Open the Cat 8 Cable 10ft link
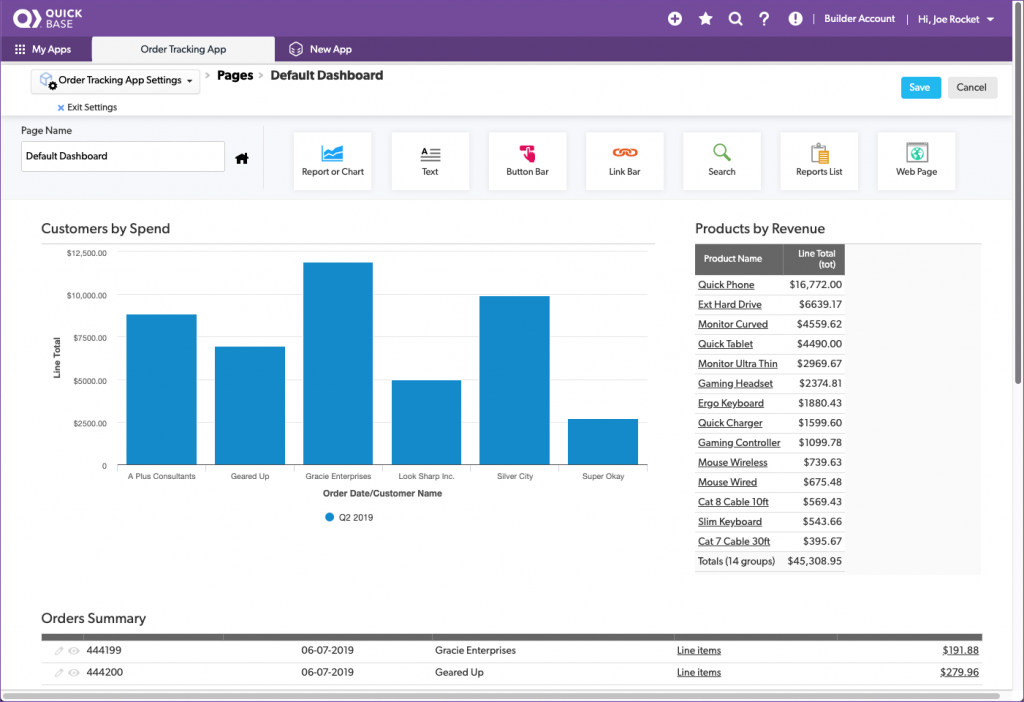This screenshot has width=1024, height=702. click(733, 502)
